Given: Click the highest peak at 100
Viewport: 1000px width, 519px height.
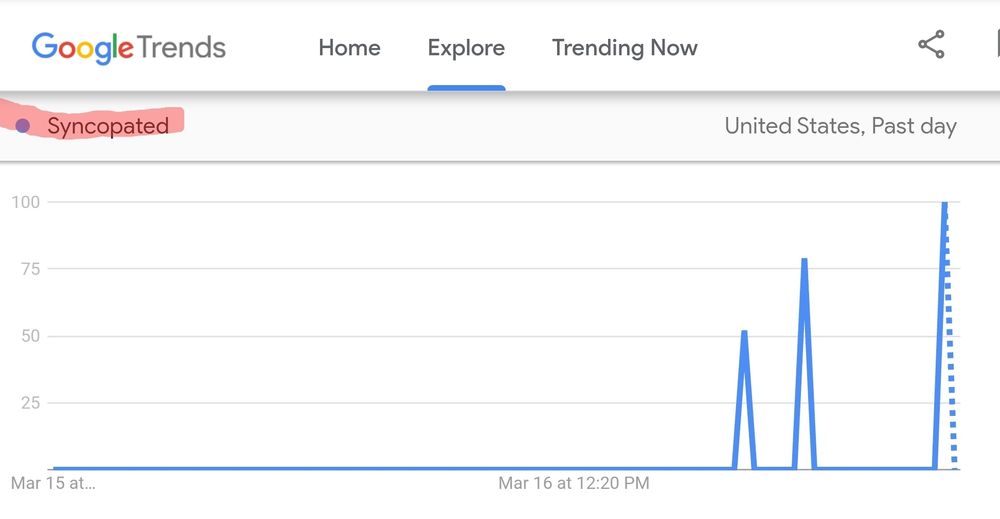Looking at the screenshot, I should tap(944, 204).
